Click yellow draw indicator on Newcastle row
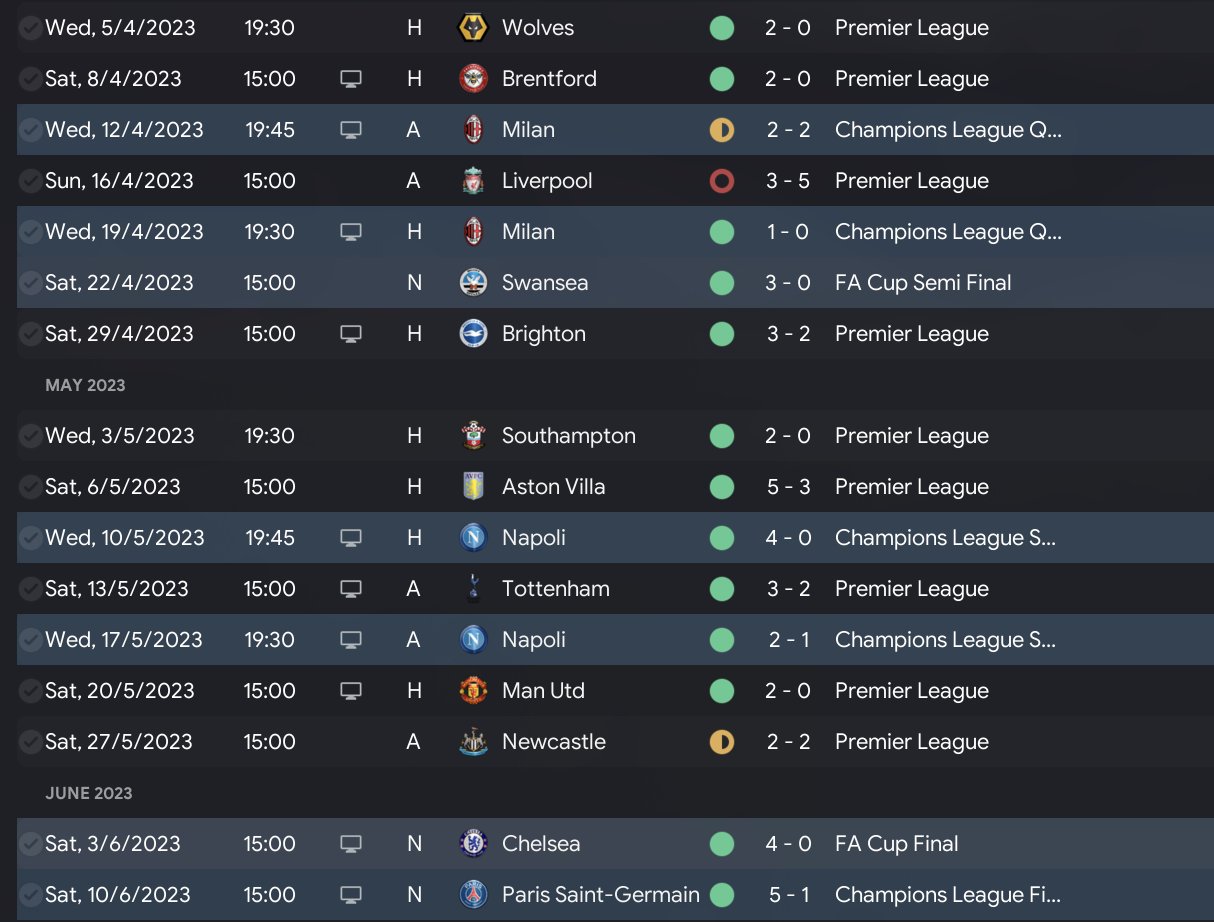The height and width of the screenshot is (922, 1214). (721, 742)
